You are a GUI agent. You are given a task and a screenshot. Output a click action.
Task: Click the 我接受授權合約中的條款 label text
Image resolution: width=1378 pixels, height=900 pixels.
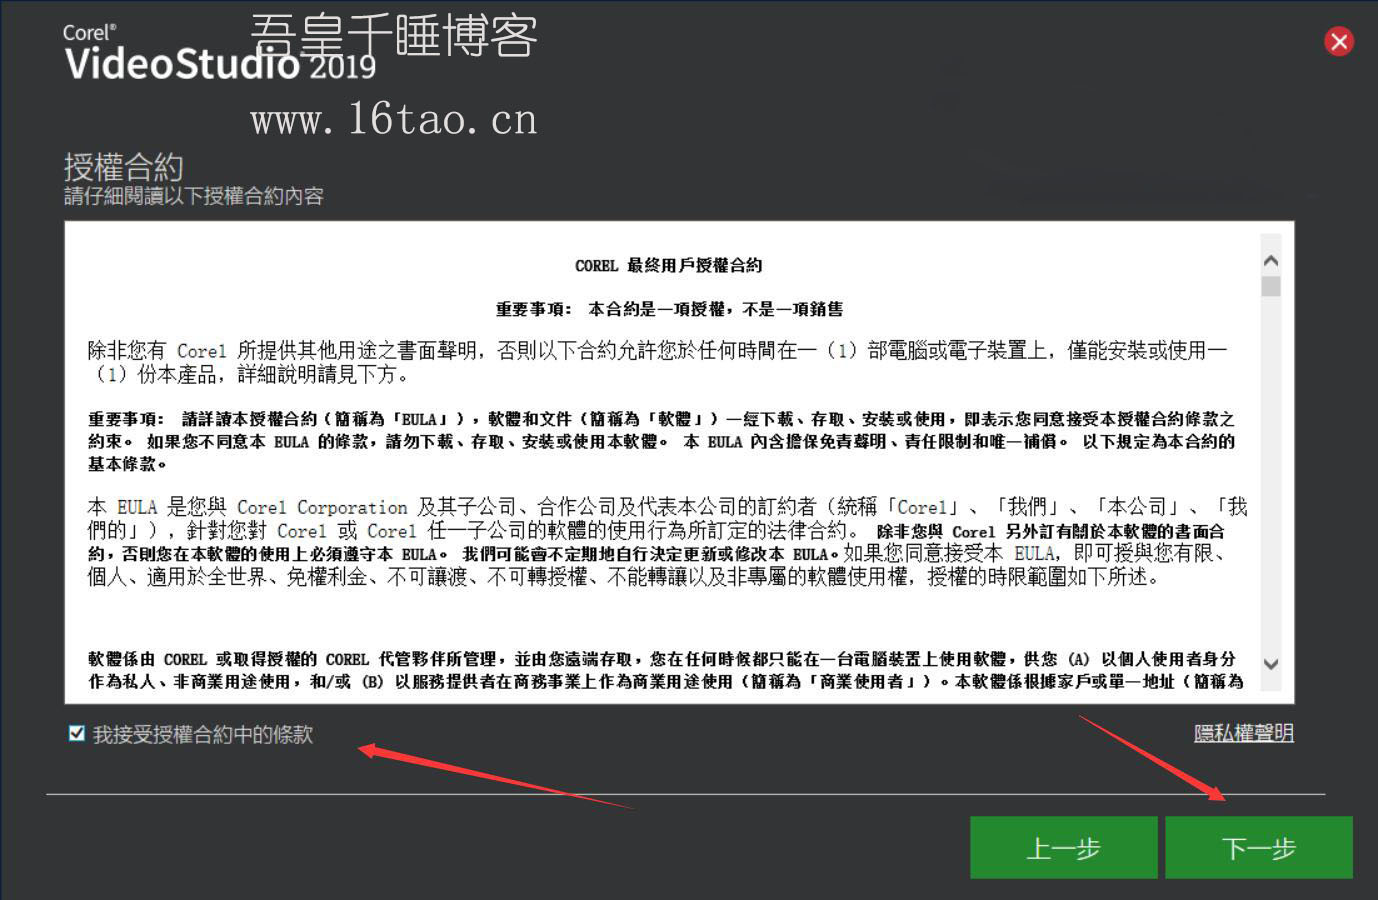(203, 735)
